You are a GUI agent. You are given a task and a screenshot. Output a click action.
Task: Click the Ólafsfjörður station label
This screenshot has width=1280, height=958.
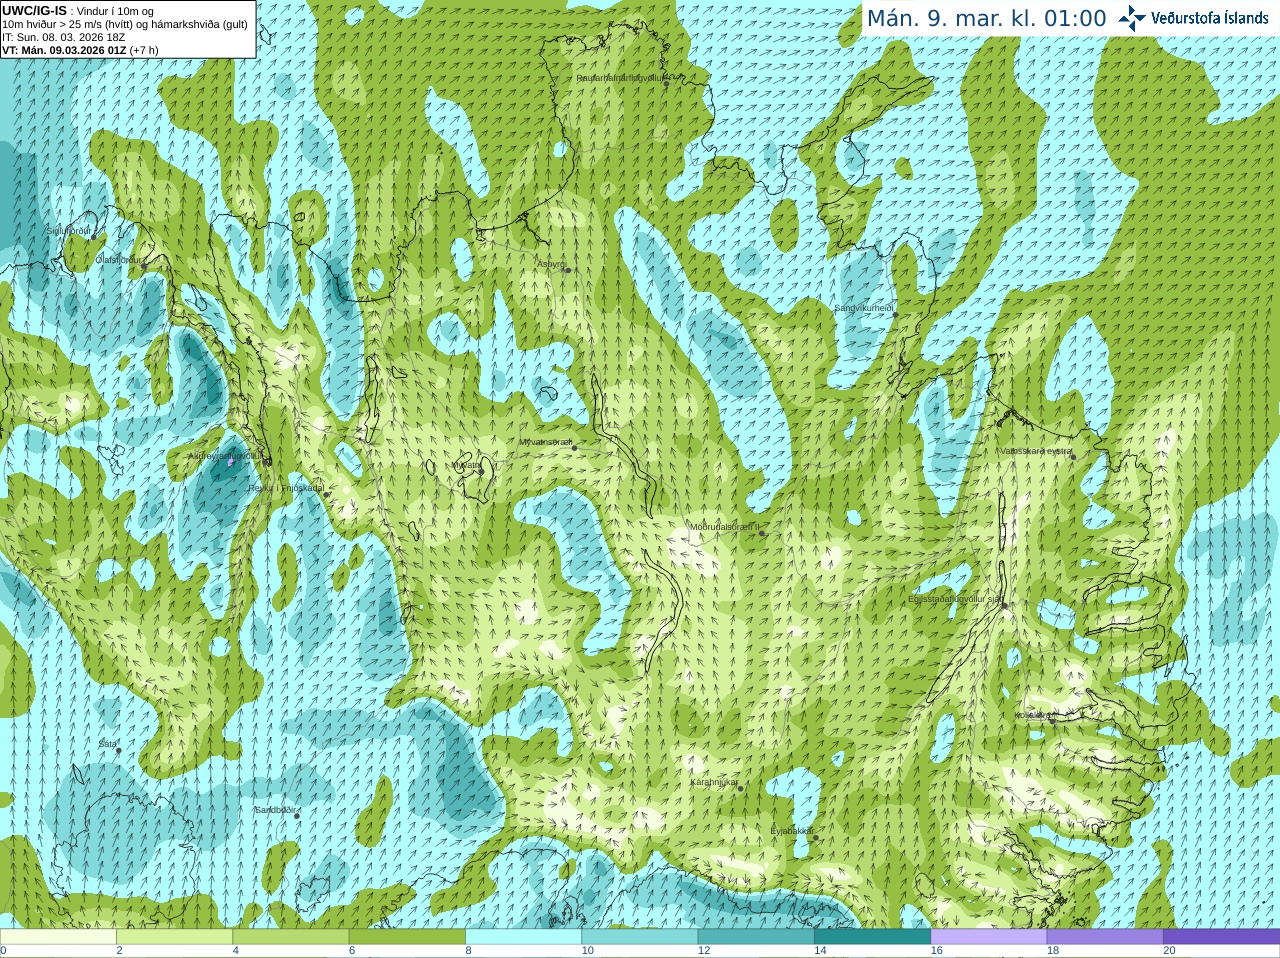click(118, 259)
